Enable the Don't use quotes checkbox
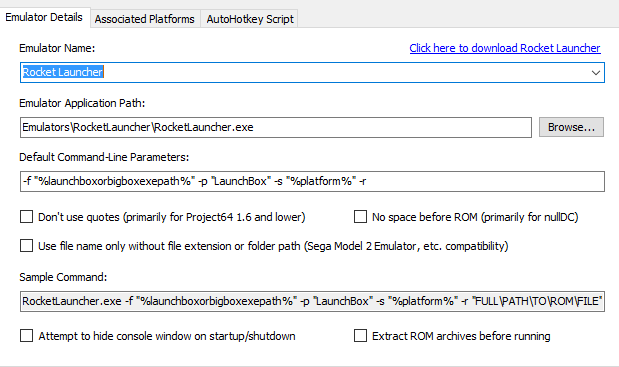 coord(26,217)
